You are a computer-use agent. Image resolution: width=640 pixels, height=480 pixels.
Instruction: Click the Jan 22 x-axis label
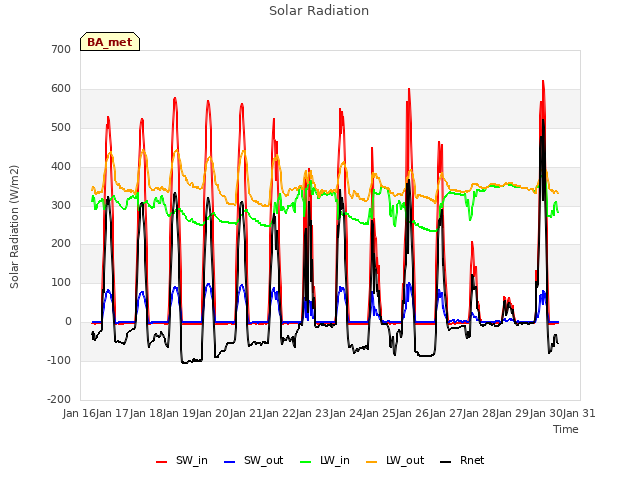click(279, 413)
